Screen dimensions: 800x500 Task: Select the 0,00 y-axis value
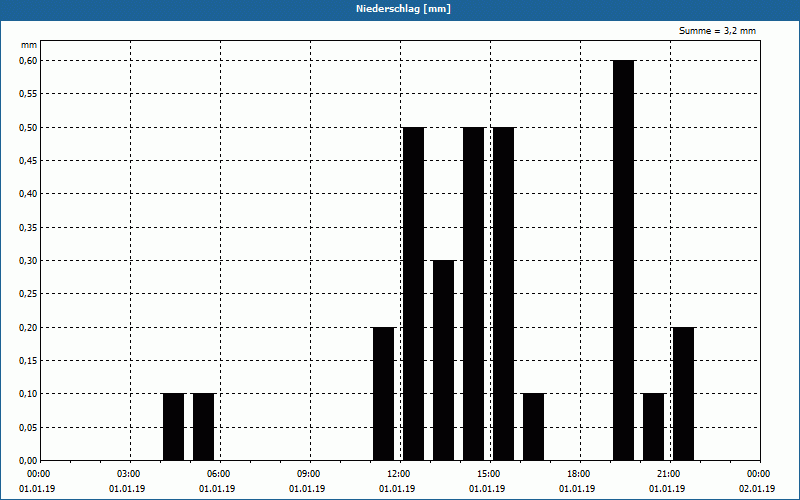(28, 461)
